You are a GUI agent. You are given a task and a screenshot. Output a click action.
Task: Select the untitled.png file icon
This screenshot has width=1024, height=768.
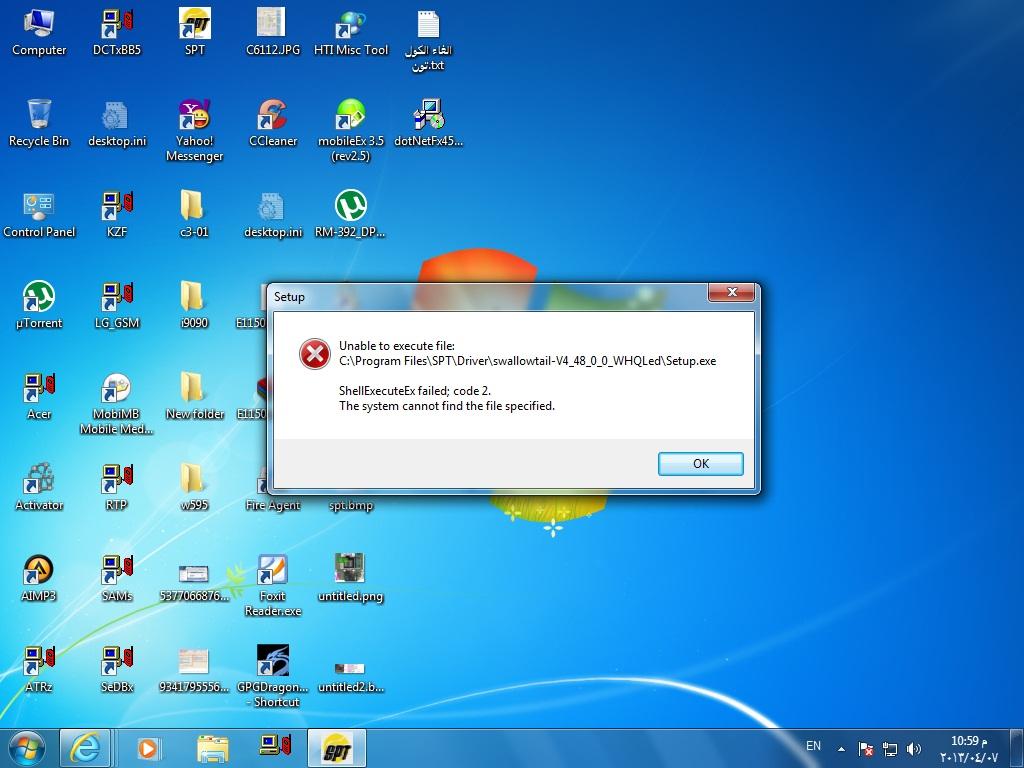tap(351, 578)
